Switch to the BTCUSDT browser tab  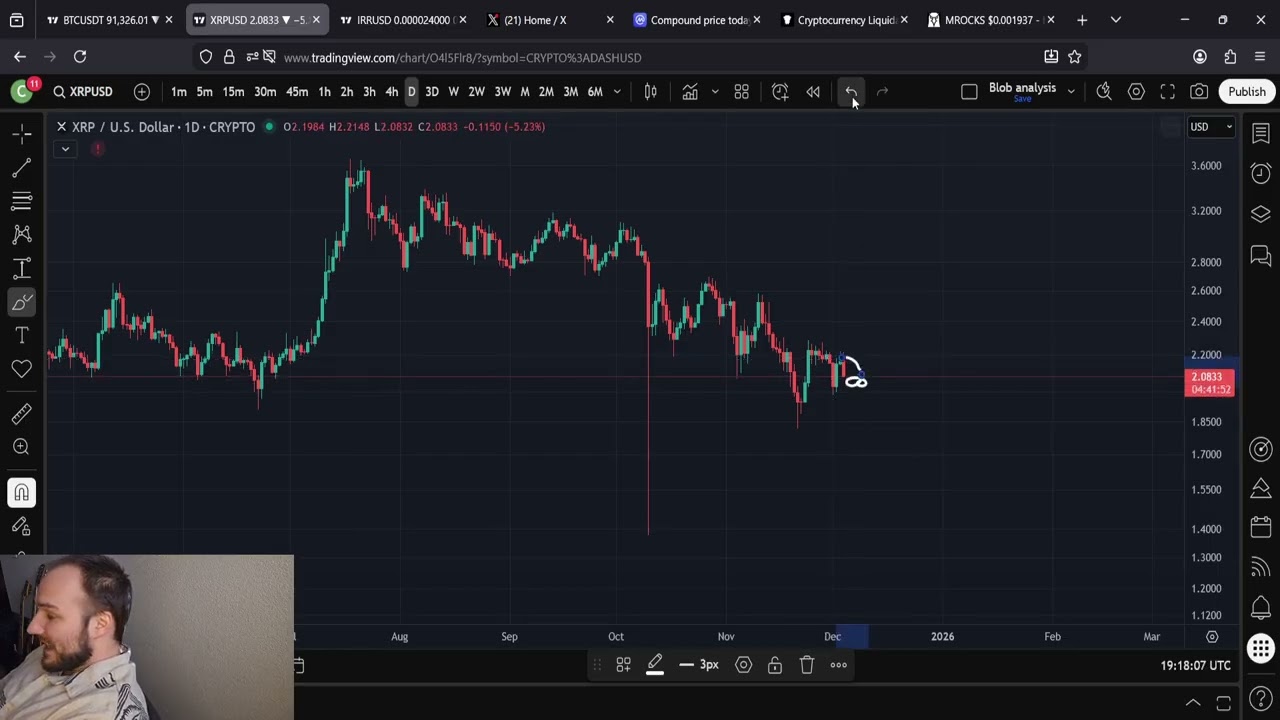107,20
